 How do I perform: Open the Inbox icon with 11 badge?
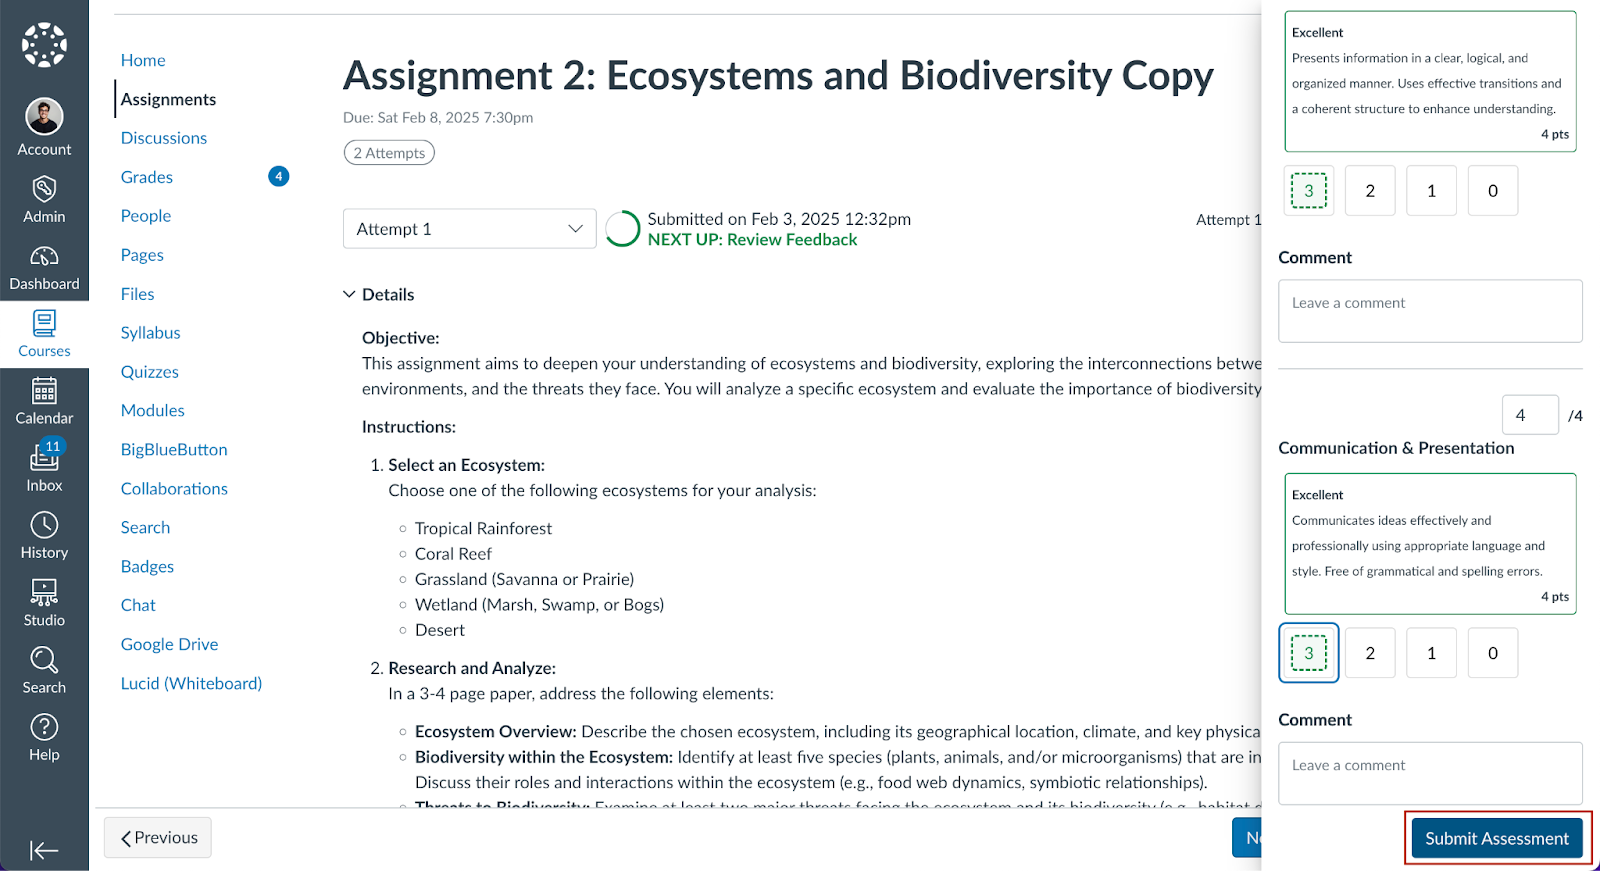click(44, 458)
